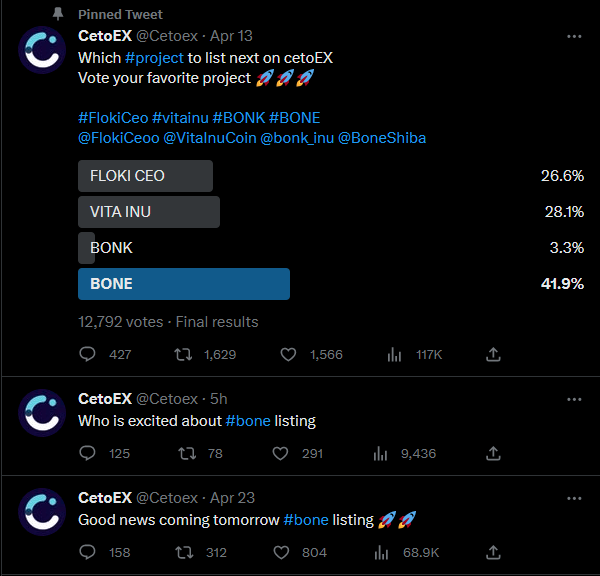
Task: Click the VITA INU poll result bar
Action: pos(148,212)
